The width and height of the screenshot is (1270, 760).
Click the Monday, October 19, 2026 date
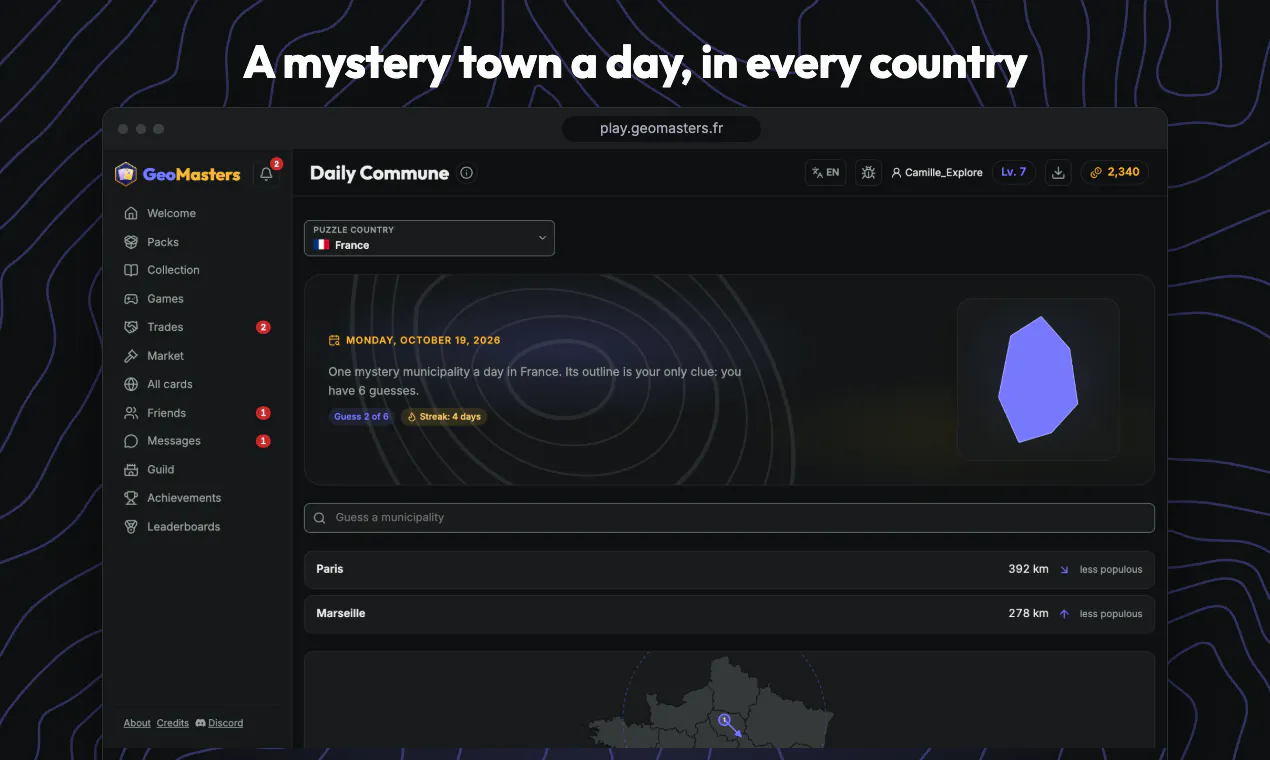(x=415, y=340)
